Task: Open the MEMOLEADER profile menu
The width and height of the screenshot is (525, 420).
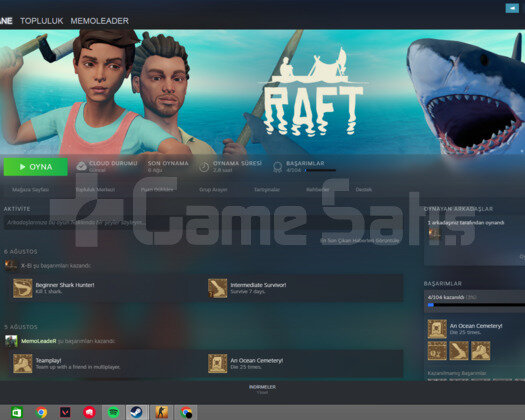Action: pyautogui.click(x=99, y=21)
